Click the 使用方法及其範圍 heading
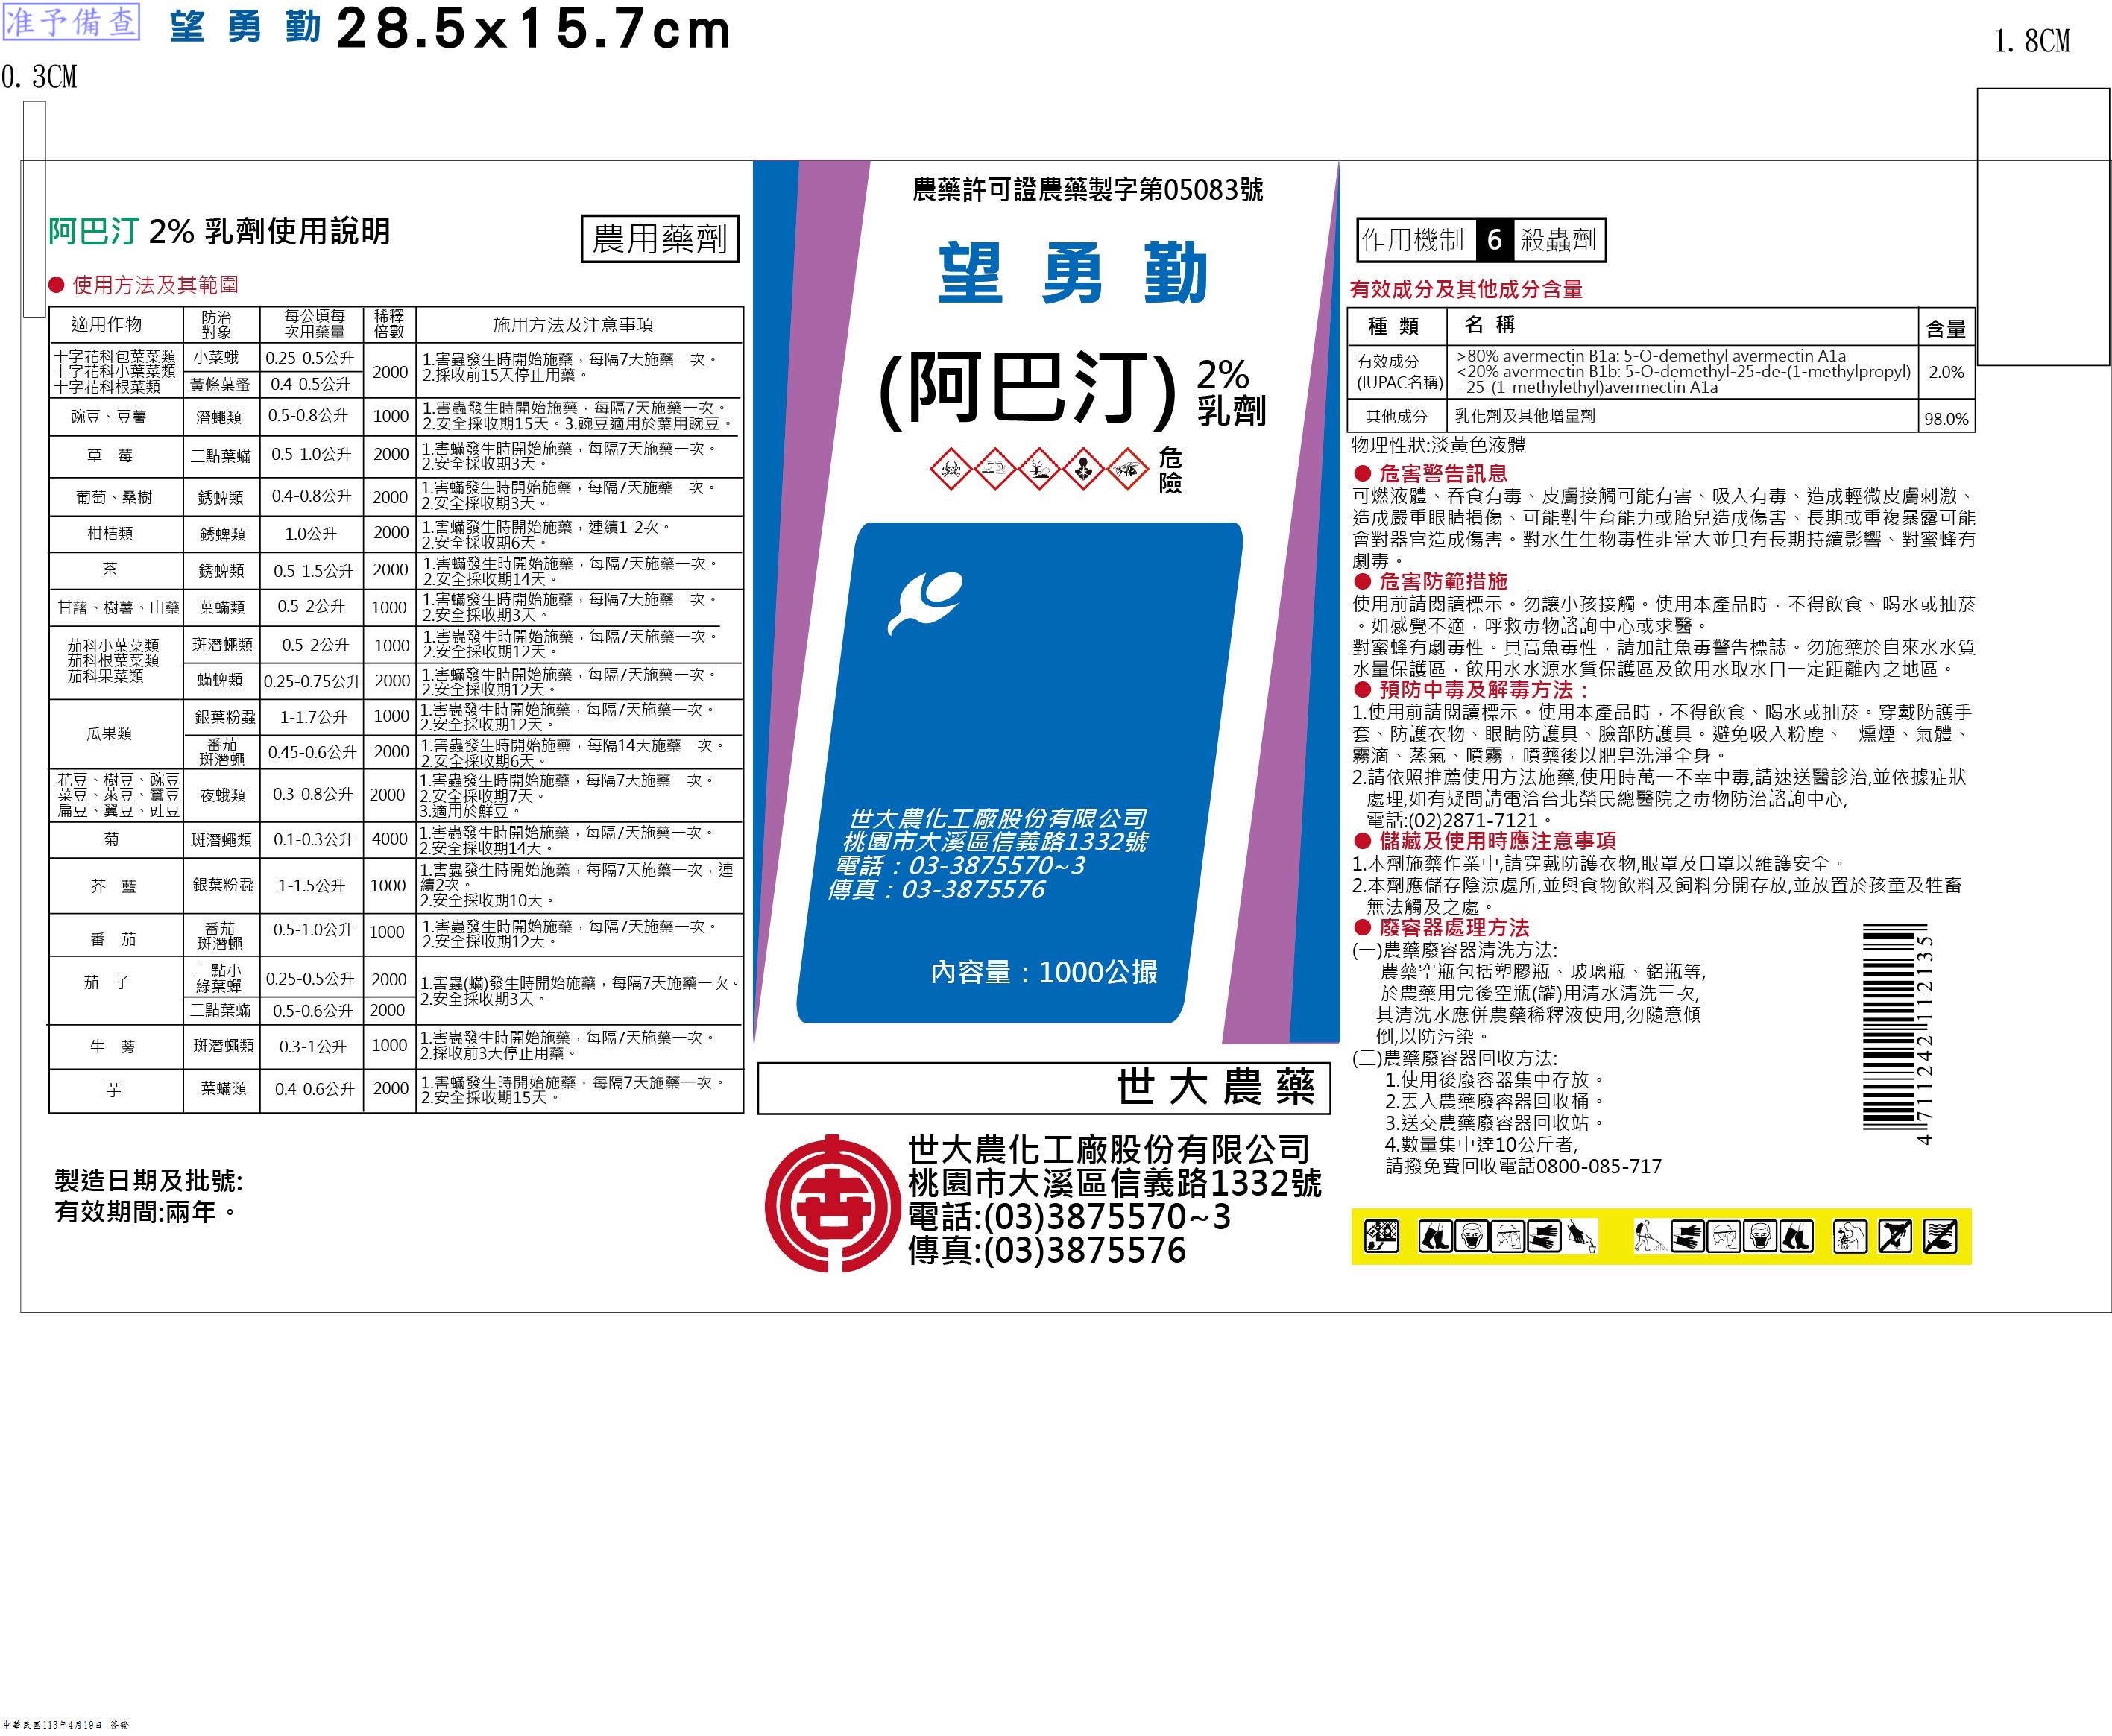Screen dimensions: 2112x1736 click(x=155, y=285)
